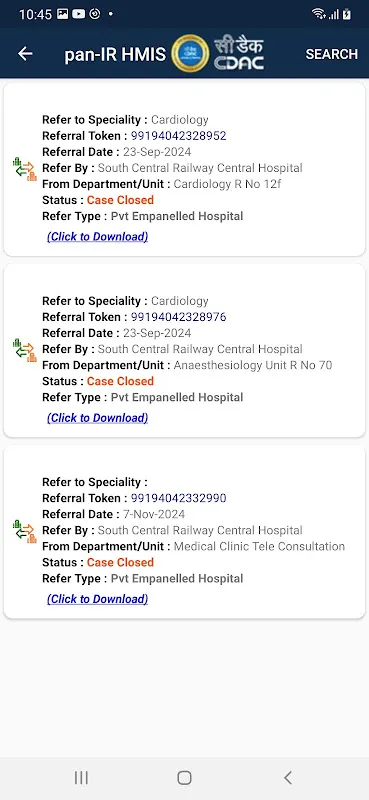Tap Android home button
Image resolution: width=369 pixels, height=800 pixels.
184,778
